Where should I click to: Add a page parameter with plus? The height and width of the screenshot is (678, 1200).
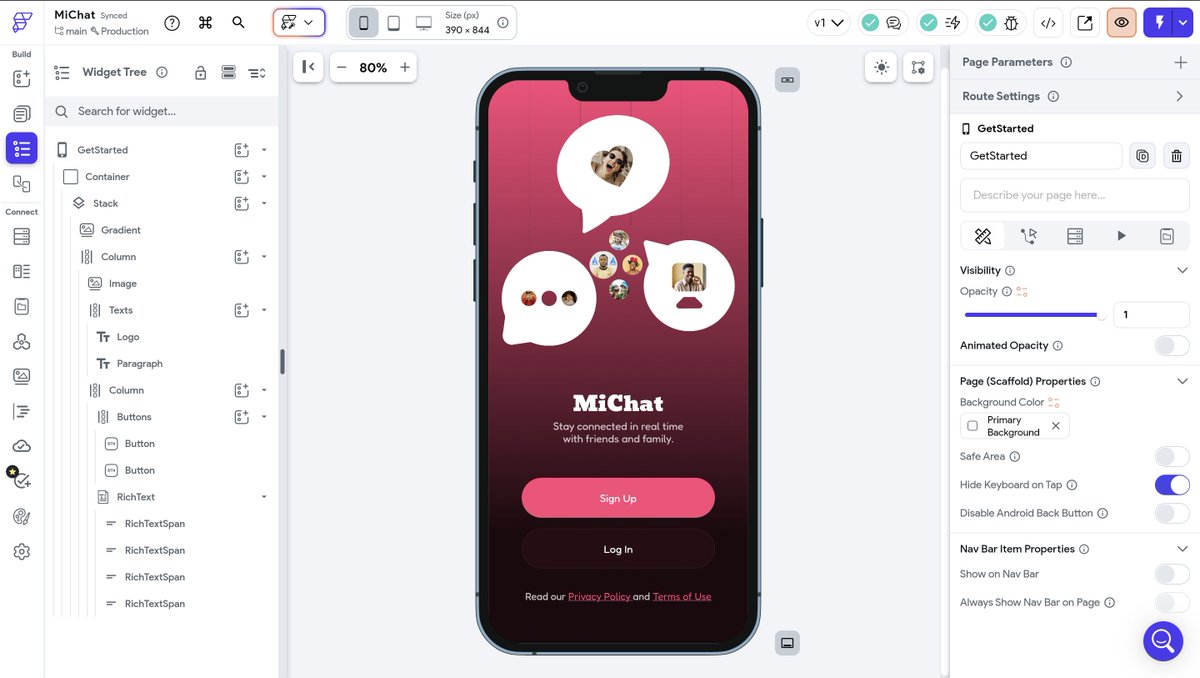(x=1180, y=62)
